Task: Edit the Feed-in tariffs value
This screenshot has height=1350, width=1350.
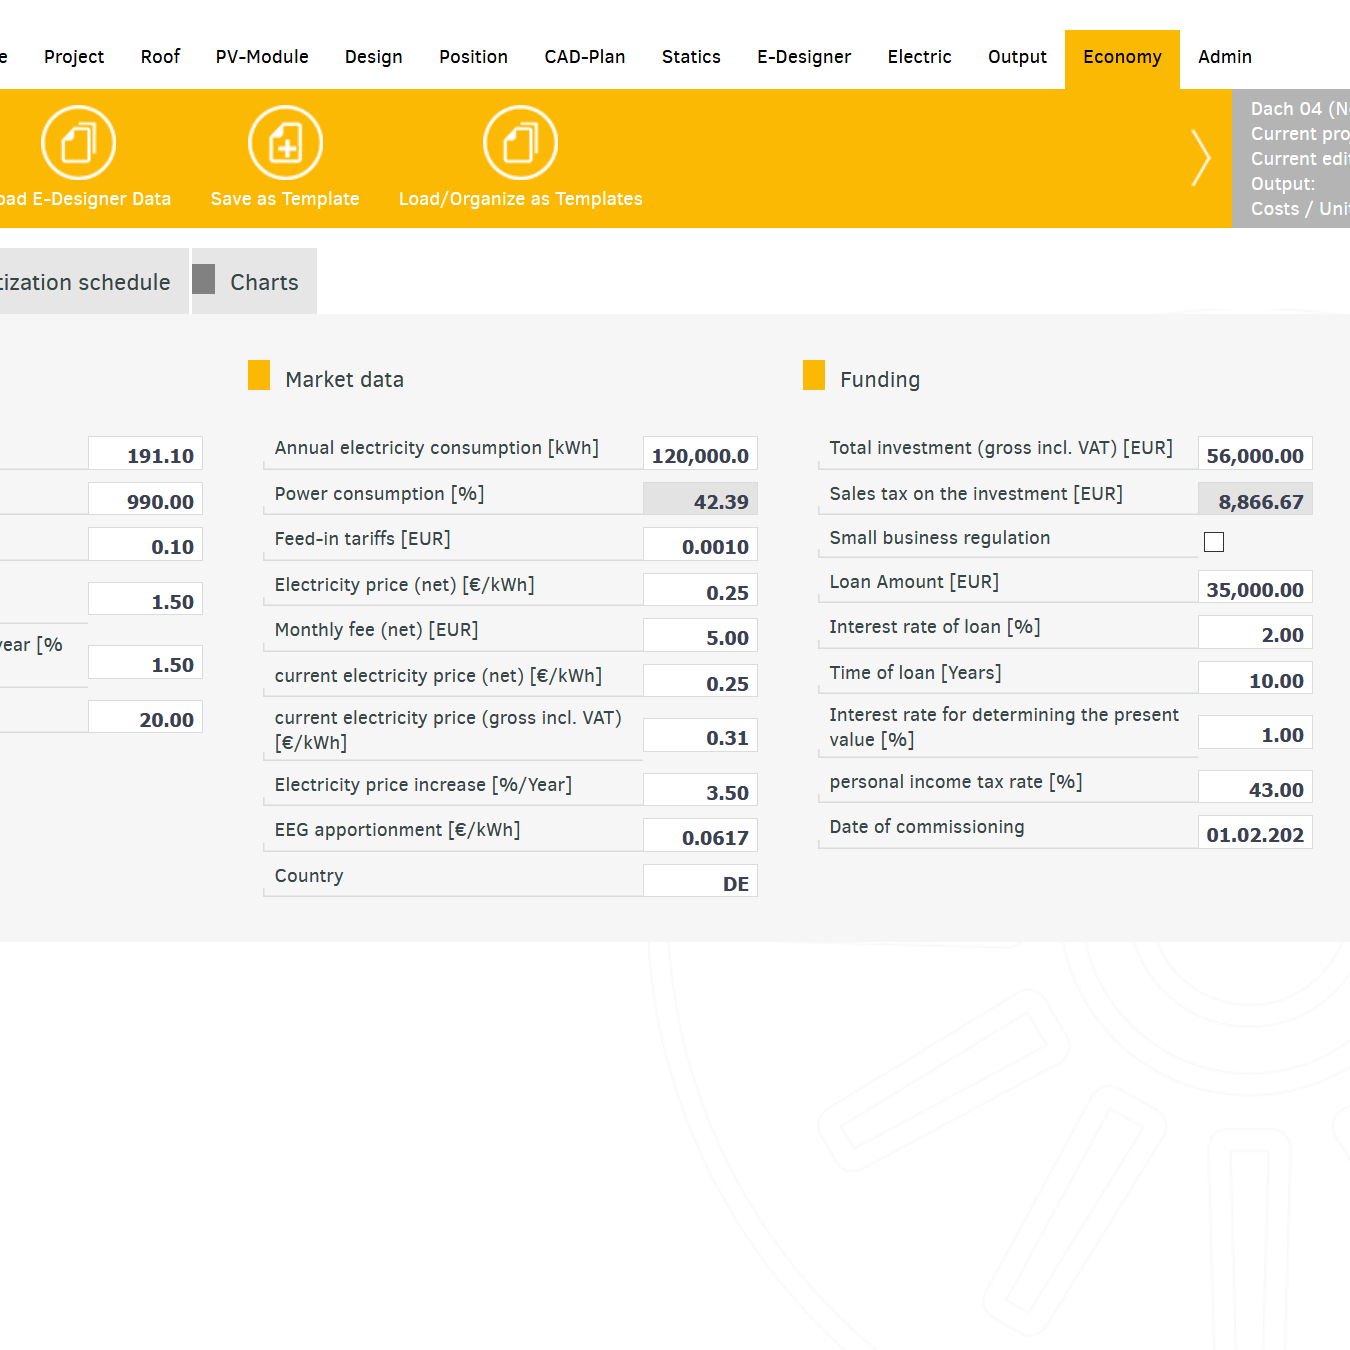Action: click(700, 546)
